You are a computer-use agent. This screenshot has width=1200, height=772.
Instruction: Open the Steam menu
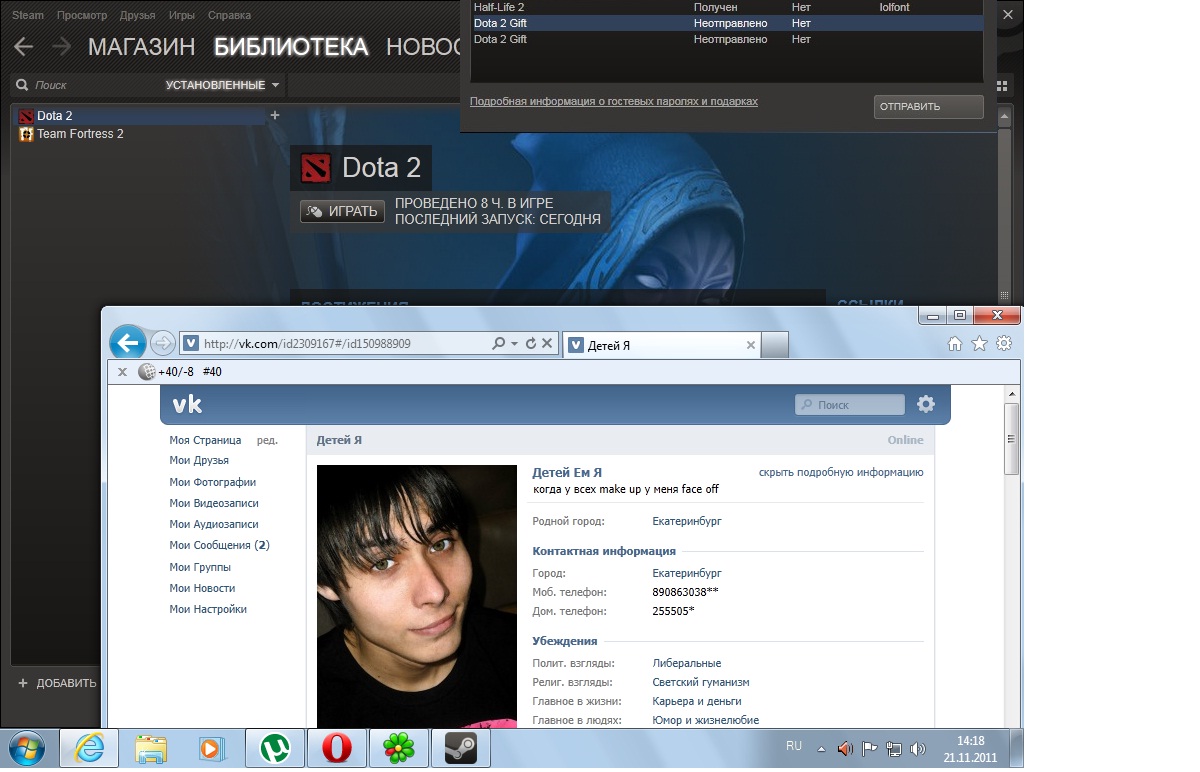click(x=28, y=16)
